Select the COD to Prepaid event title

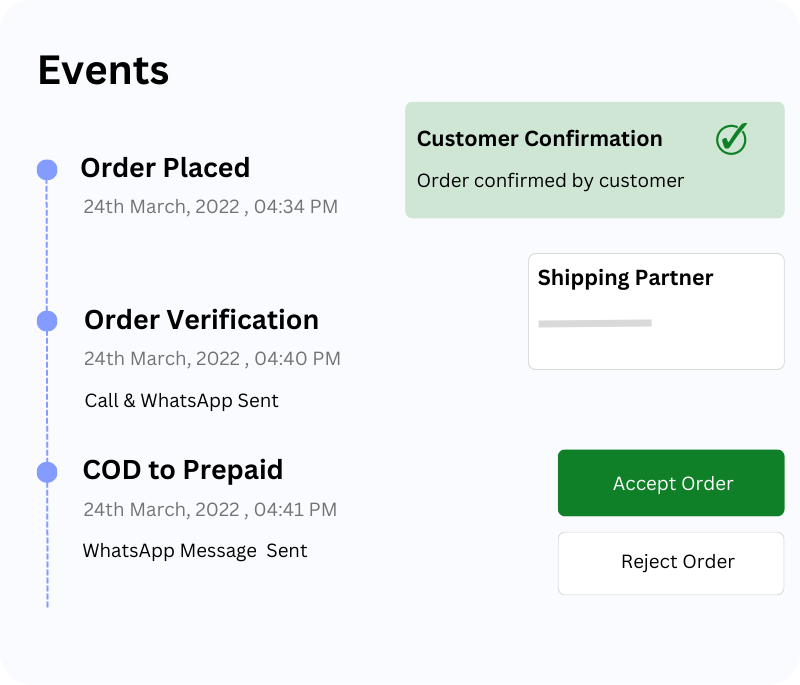[x=183, y=470]
